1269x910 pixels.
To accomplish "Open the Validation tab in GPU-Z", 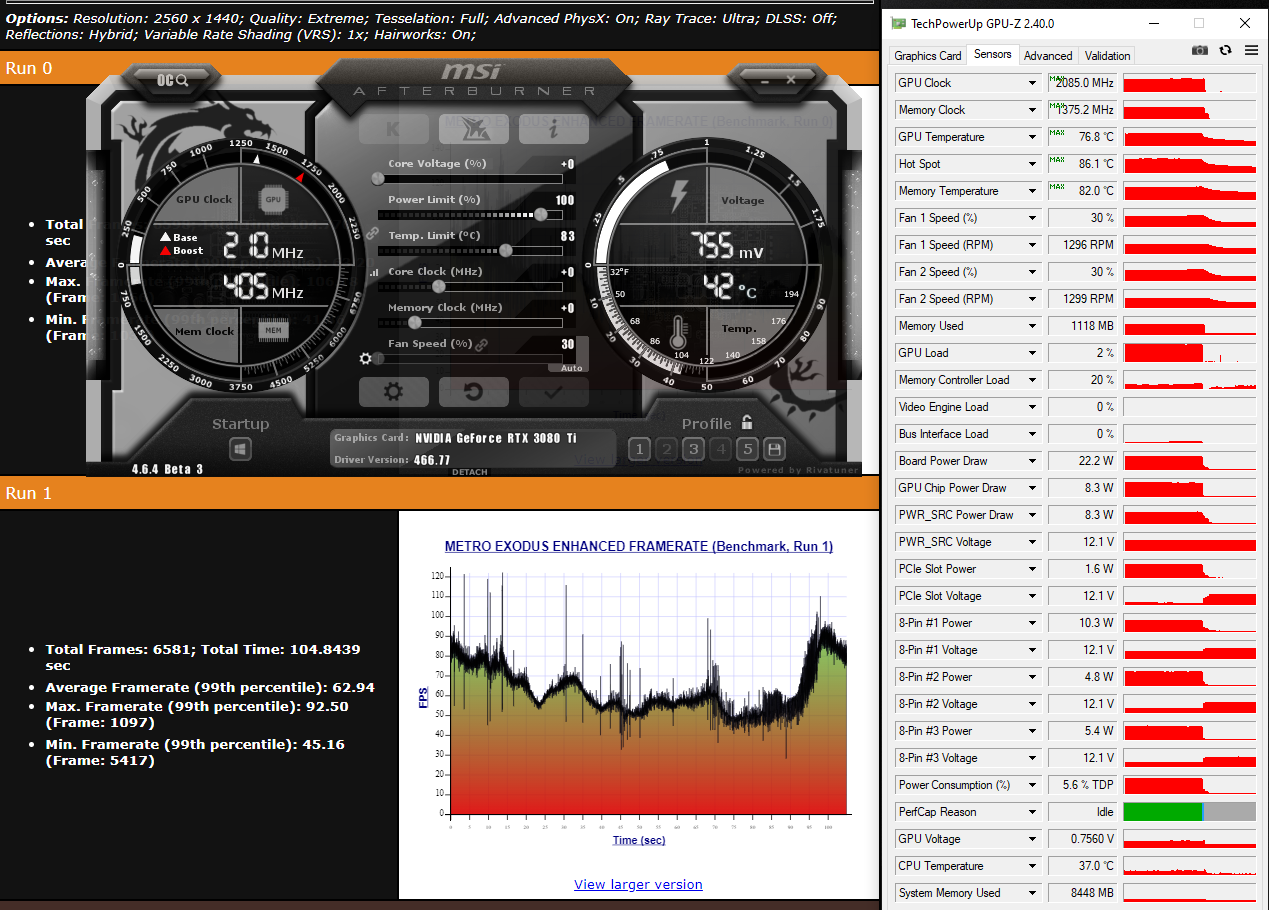I will (x=1107, y=56).
